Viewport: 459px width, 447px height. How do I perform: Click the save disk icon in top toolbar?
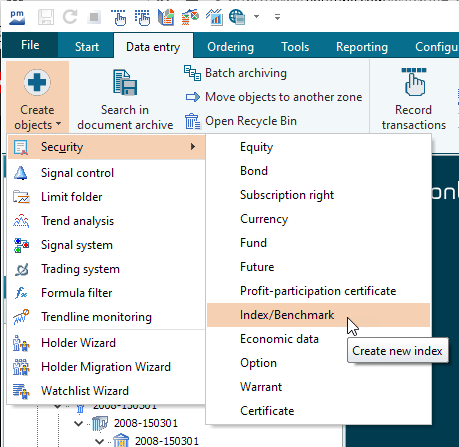[x=46, y=17]
